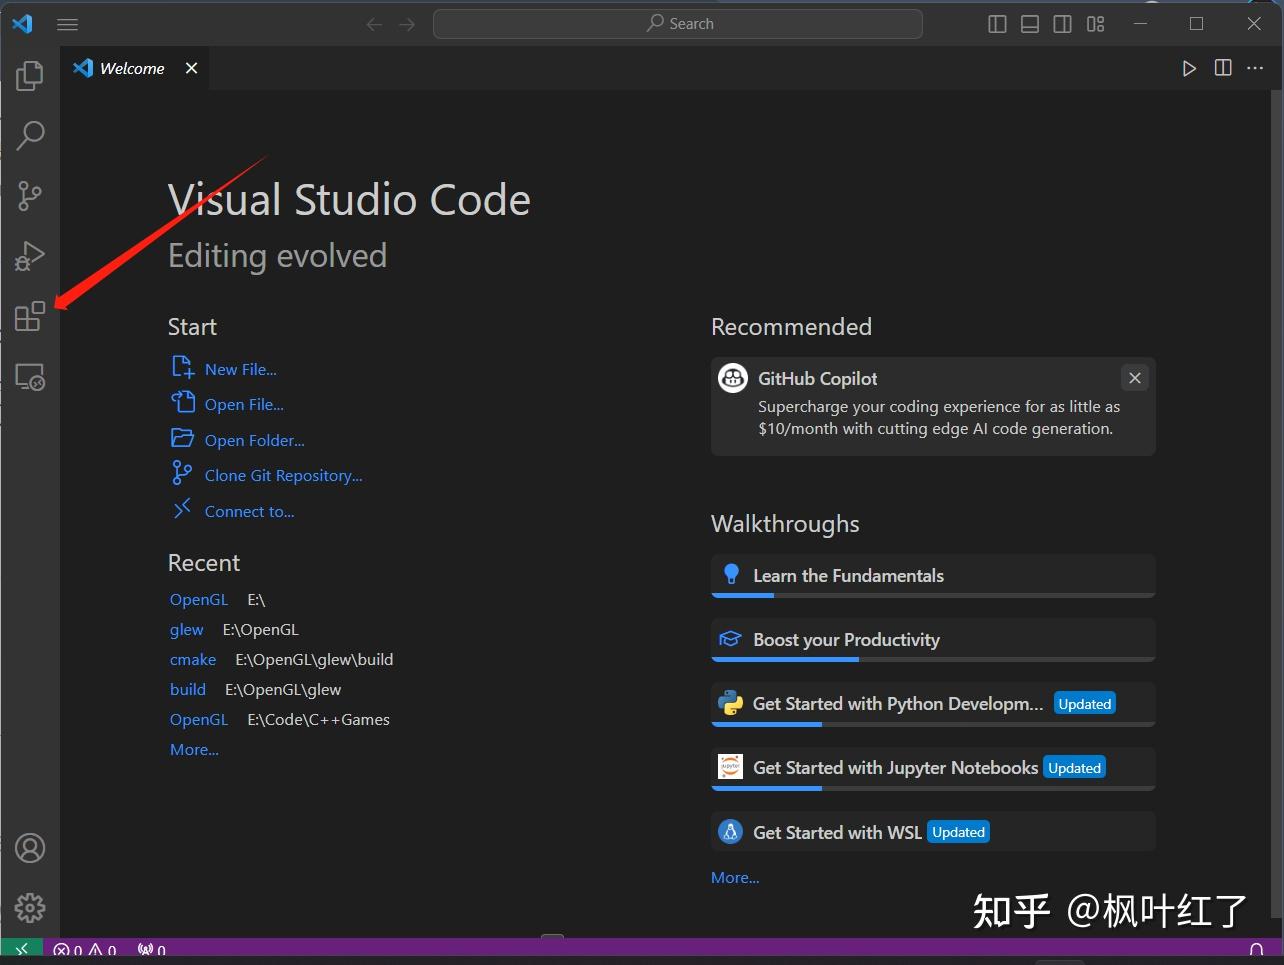Open the Search view in activity bar
Image resolution: width=1284 pixels, height=965 pixels.
(30, 135)
